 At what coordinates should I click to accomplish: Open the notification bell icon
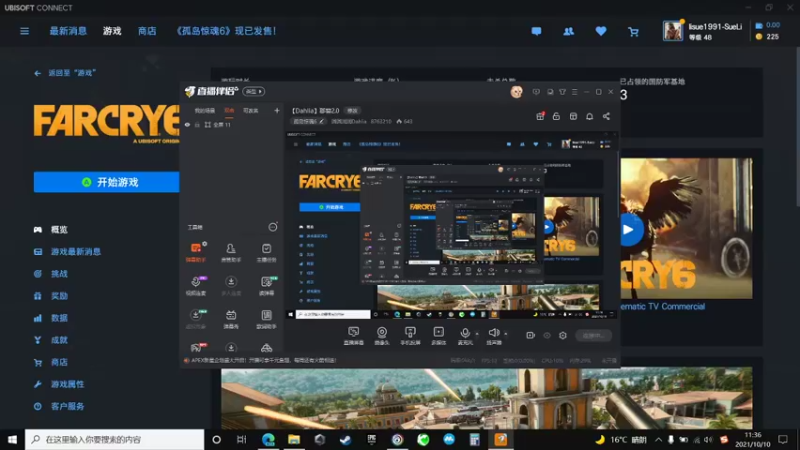click(589, 116)
